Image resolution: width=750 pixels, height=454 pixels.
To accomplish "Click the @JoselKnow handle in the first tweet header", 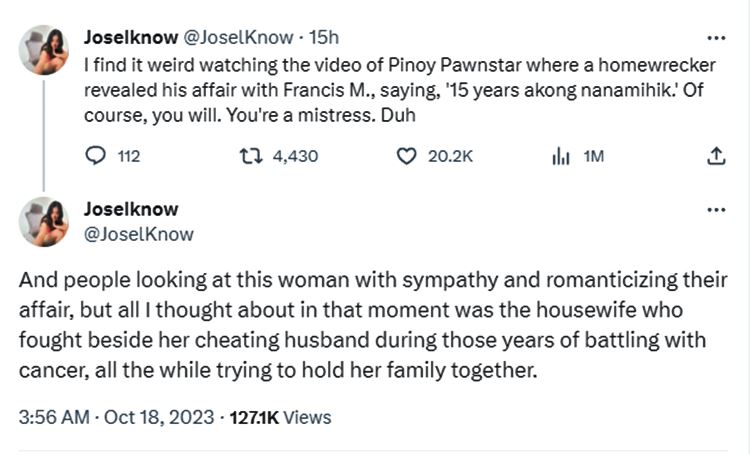I will click(x=237, y=38).
